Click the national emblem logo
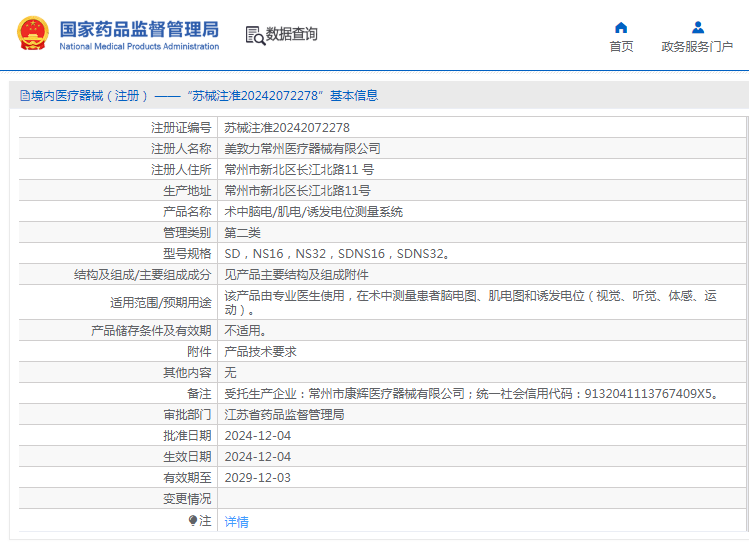The image size is (749, 543). [33, 33]
